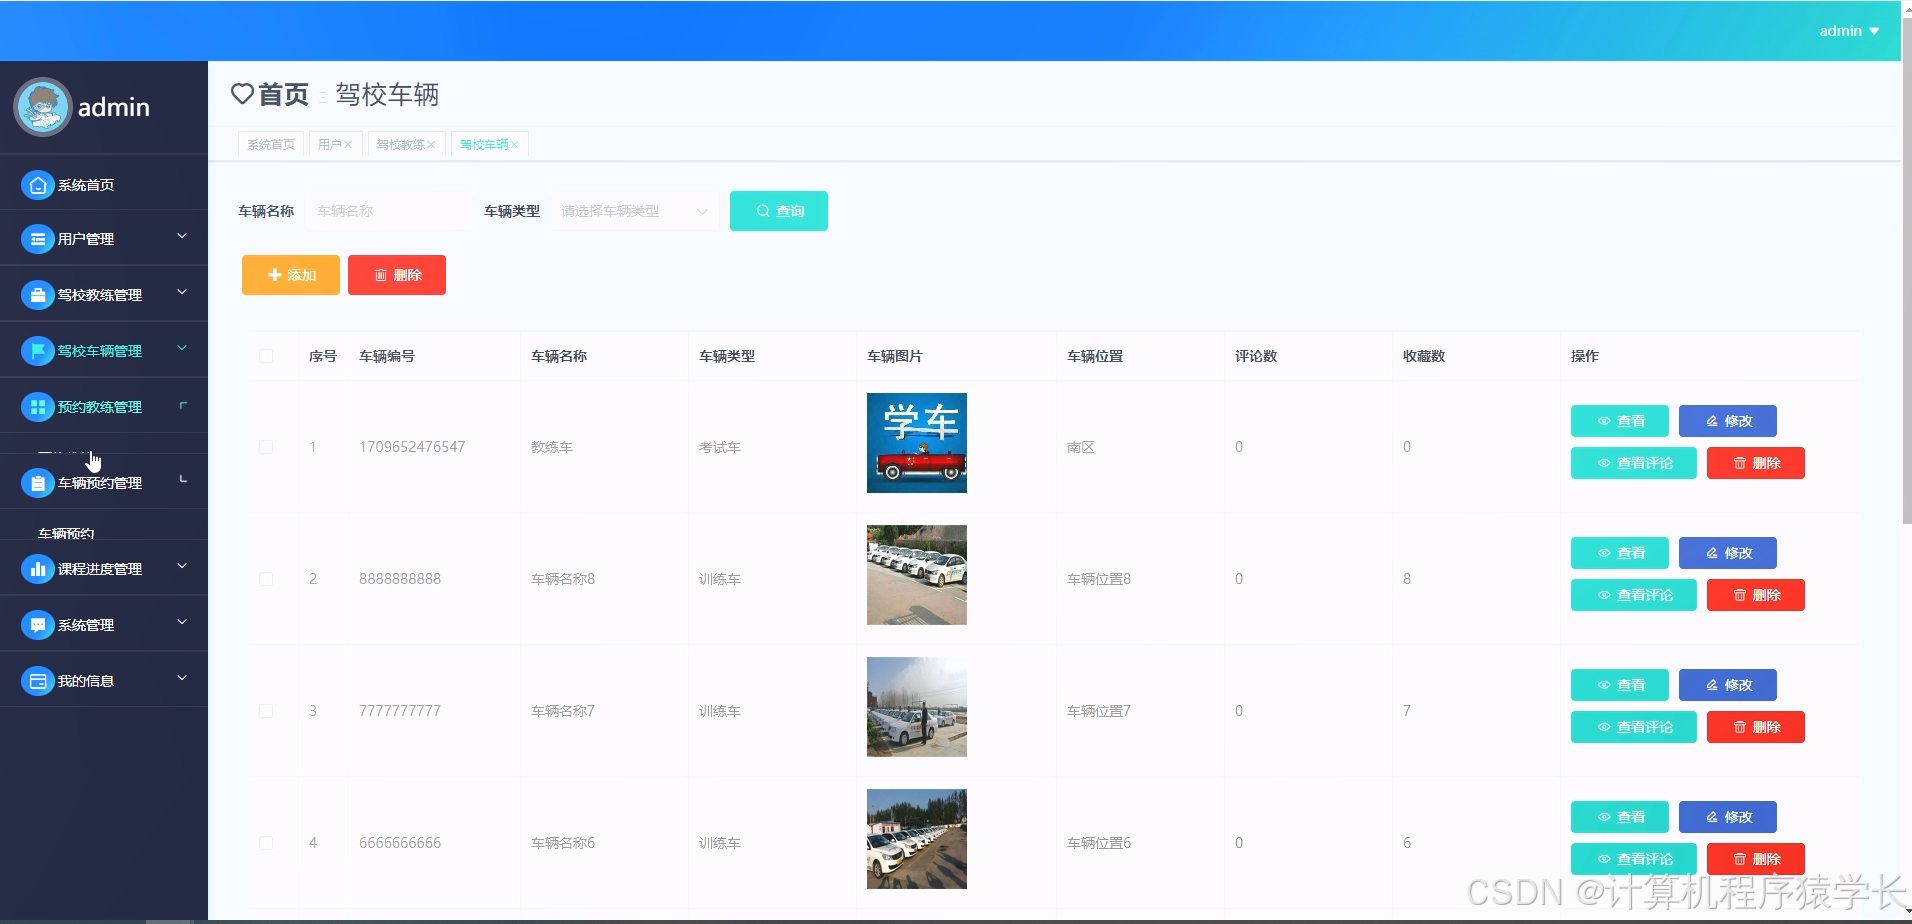
Task: Tick the checkbox beside 车辆名称8
Action: coord(267,578)
